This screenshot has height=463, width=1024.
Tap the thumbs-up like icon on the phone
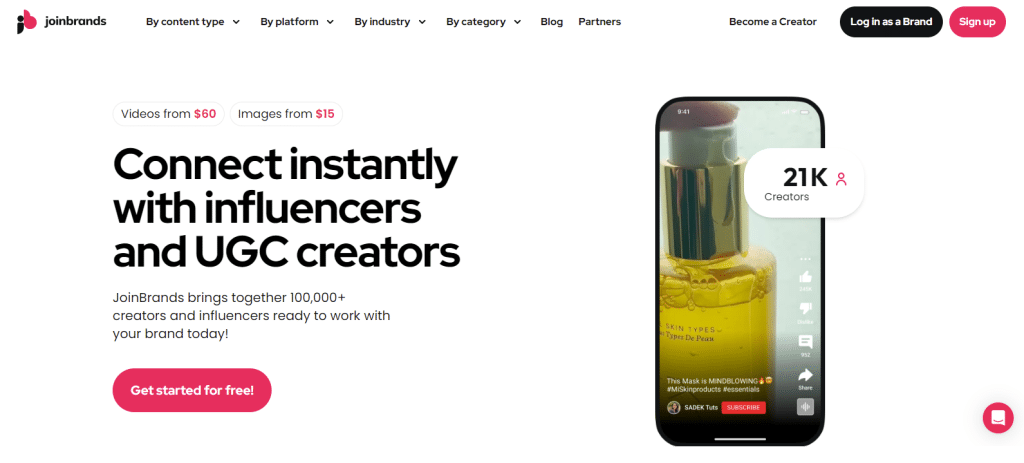(805, 277)
